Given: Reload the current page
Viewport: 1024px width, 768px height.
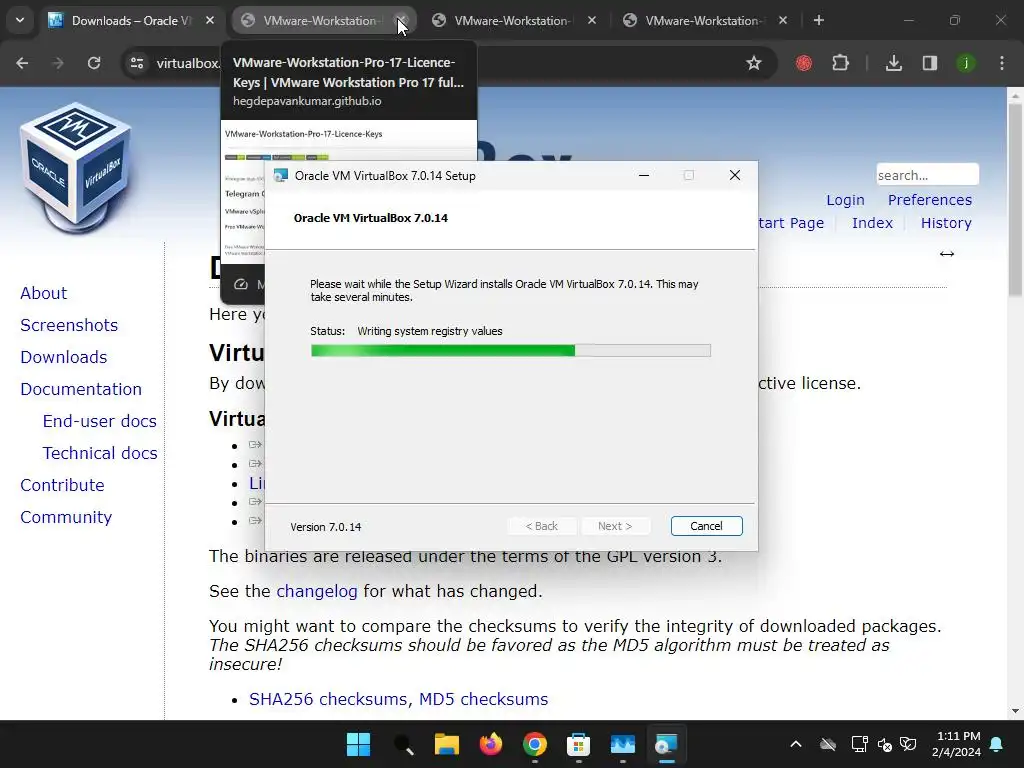Looking at the screenshot, I should (94, 63).
